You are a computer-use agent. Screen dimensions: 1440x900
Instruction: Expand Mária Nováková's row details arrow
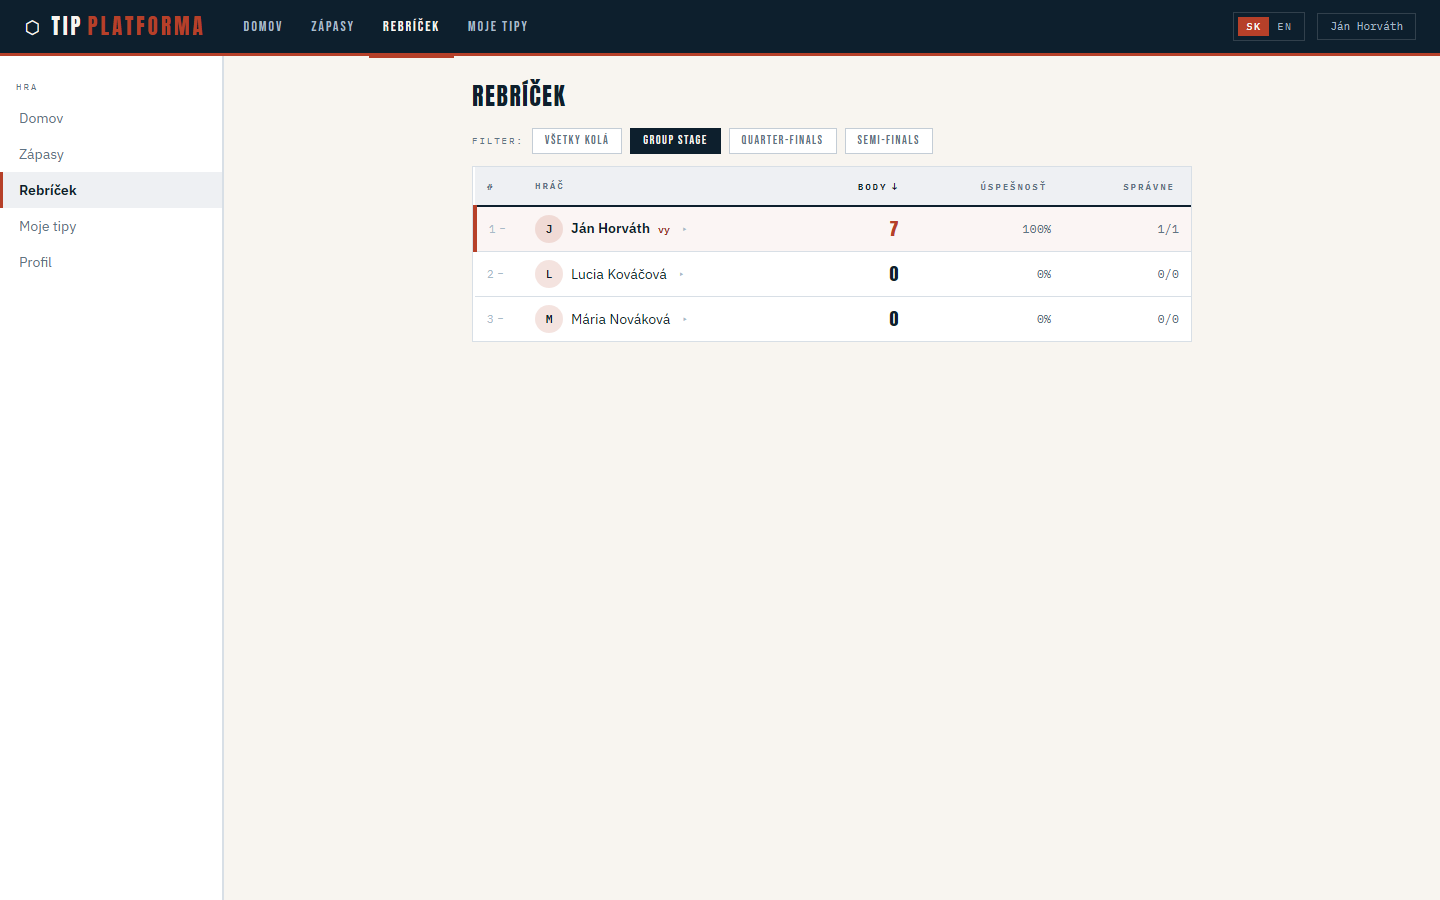[685, 320]
